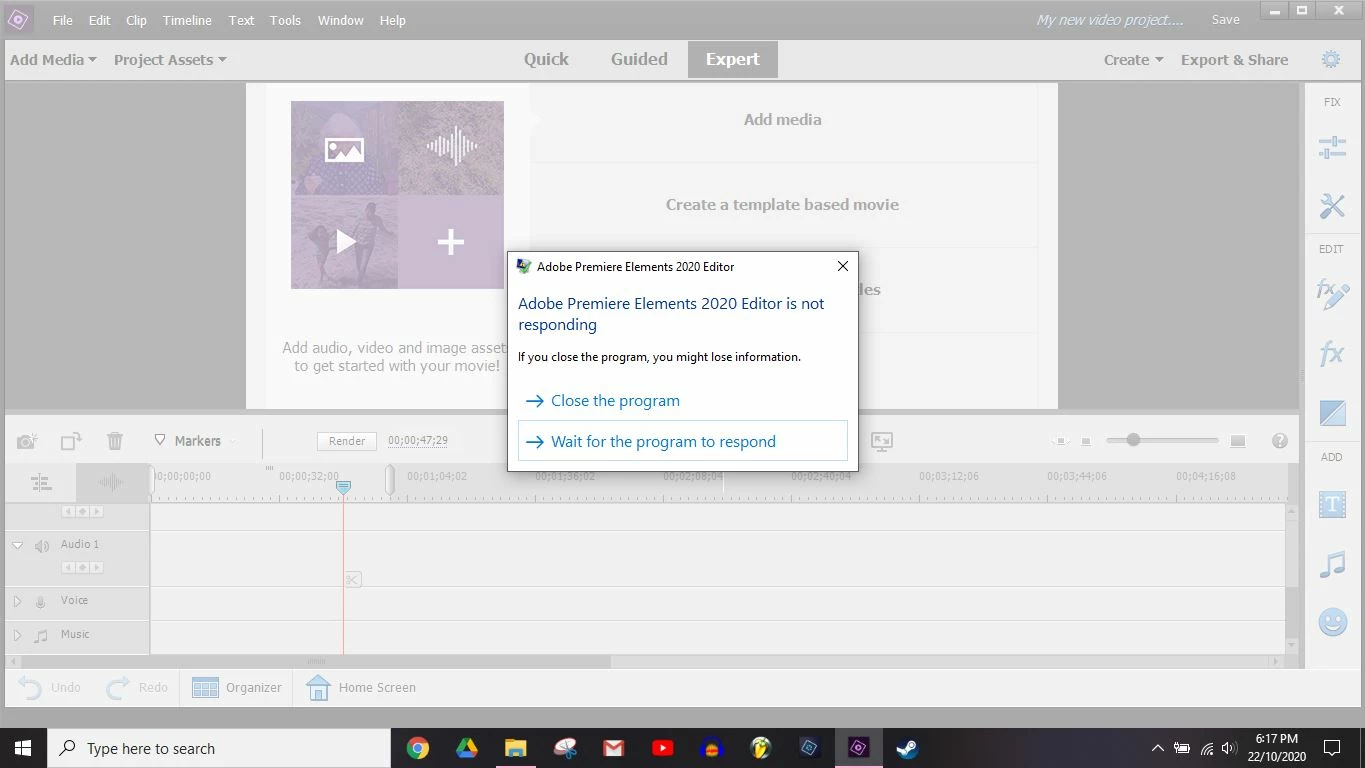Viewport: 1365px width, 768px height.
Task: Open the Tools menu
Action: pyautogui.click(x=285, y=20)
